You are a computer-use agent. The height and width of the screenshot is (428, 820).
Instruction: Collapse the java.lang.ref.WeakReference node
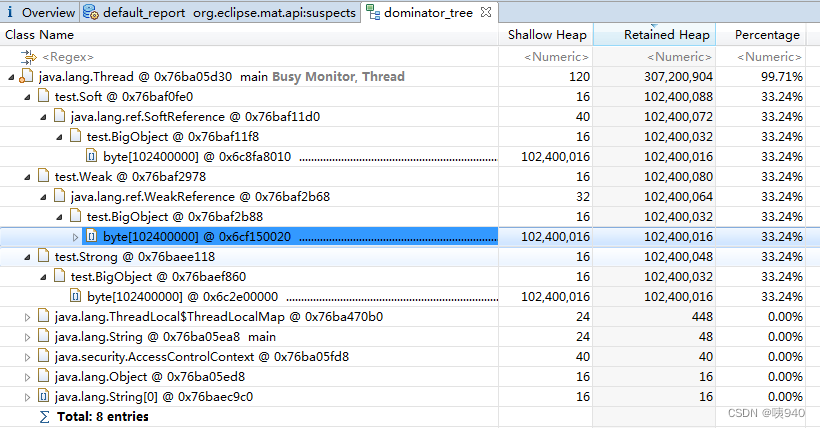tap(43, 197)
